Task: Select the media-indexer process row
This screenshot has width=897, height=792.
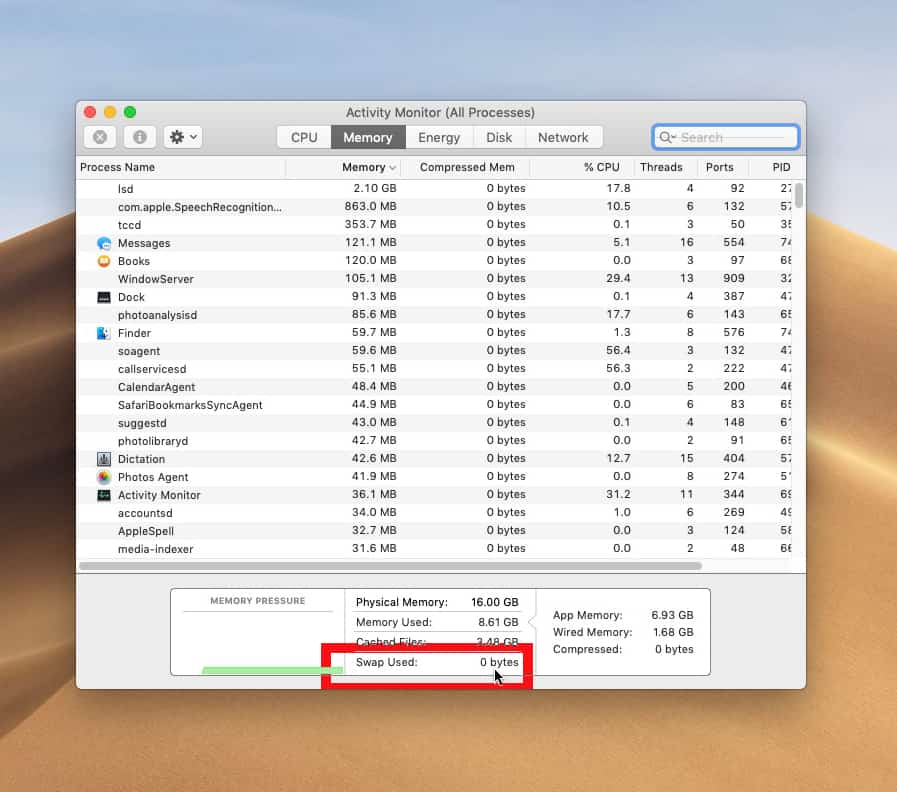Action: coord(435,549)
